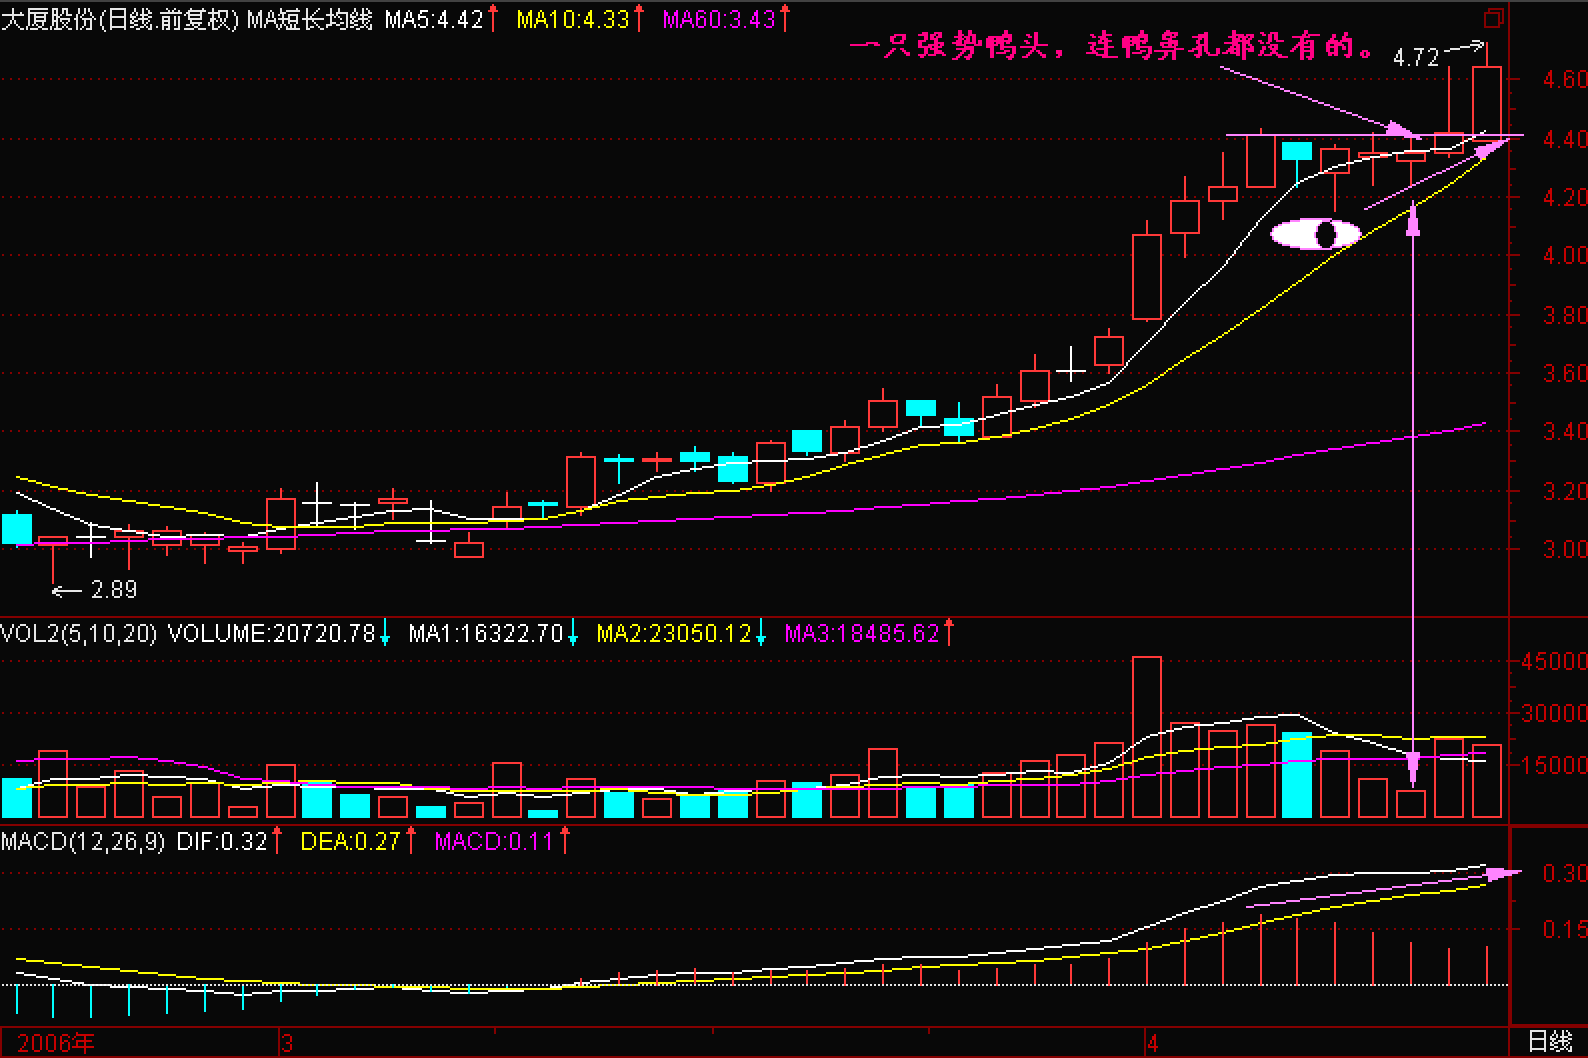The width and height of the screenshot is (1588, 1058).
Task: Click the 2.89 low price label
Action: (114, 590)
